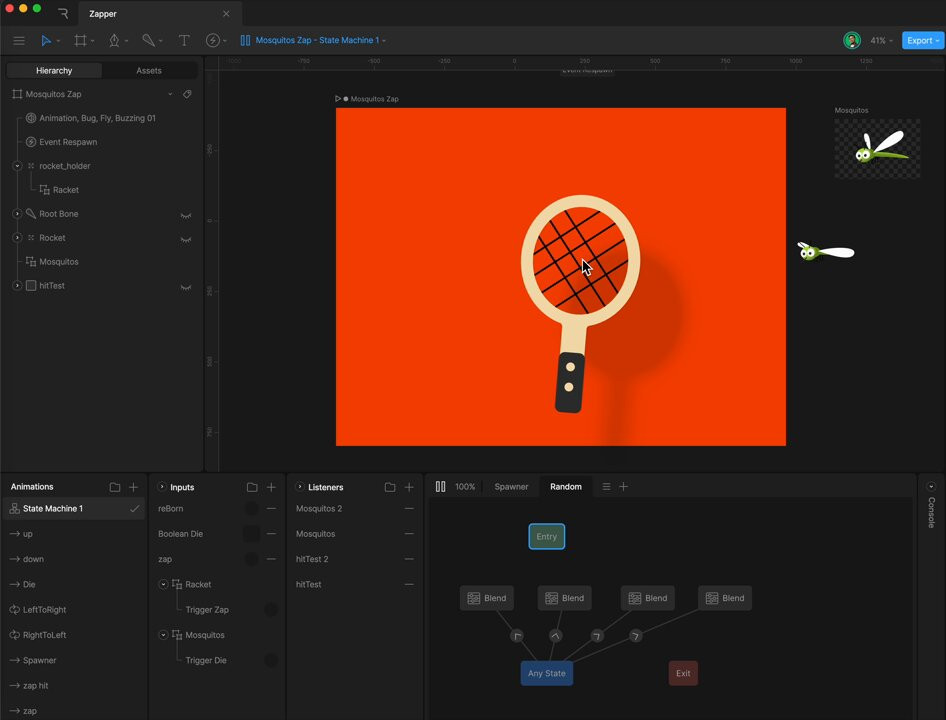Toggle the Boolean Die input checkbox
The image size is (946, 720).
(x=251, y=534)
